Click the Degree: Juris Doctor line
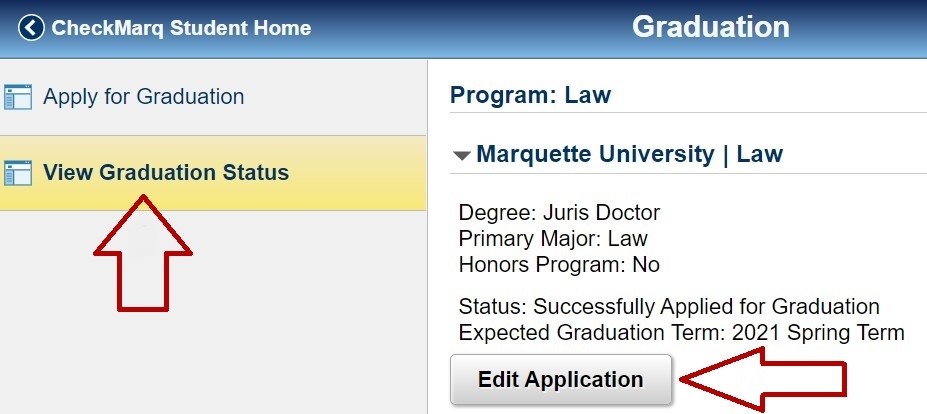Viewport: 927px width, 414px height. click(x=559, y=213)
